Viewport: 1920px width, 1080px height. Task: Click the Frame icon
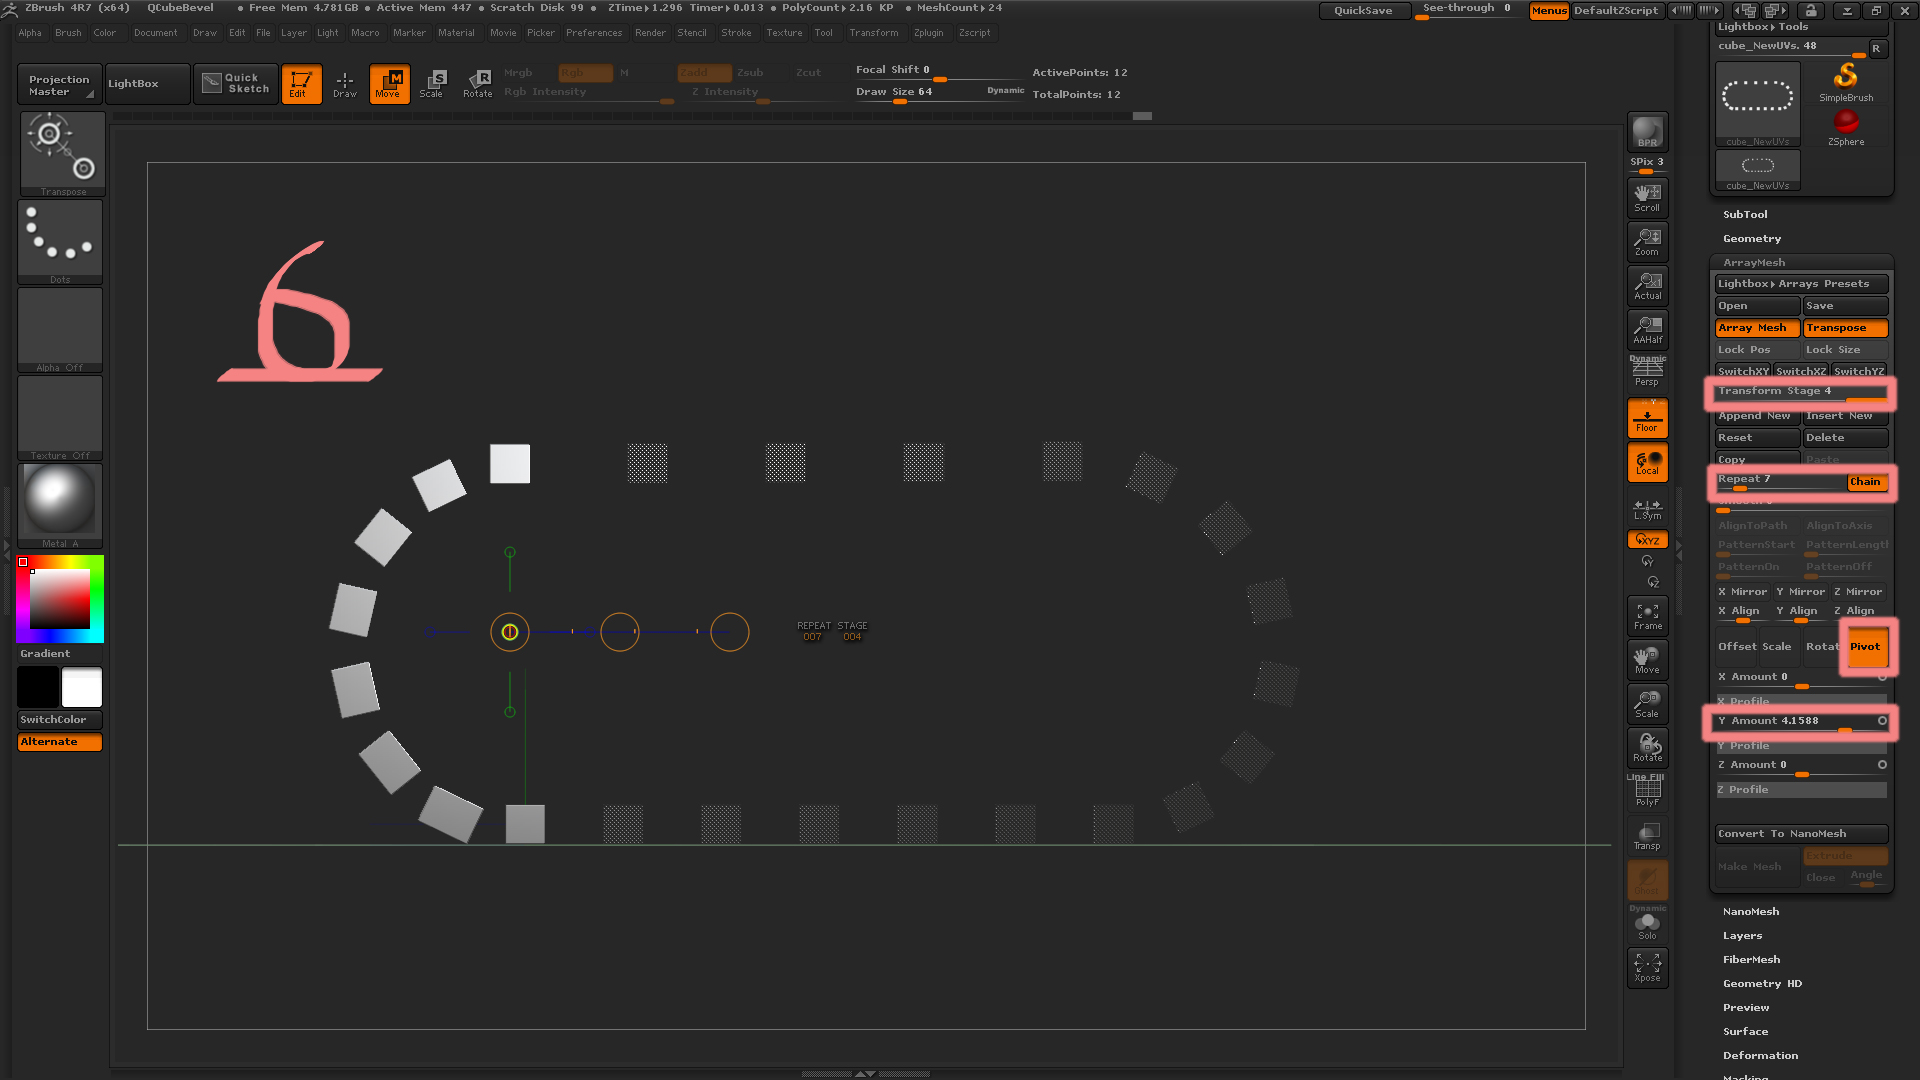click(1647, 616)
